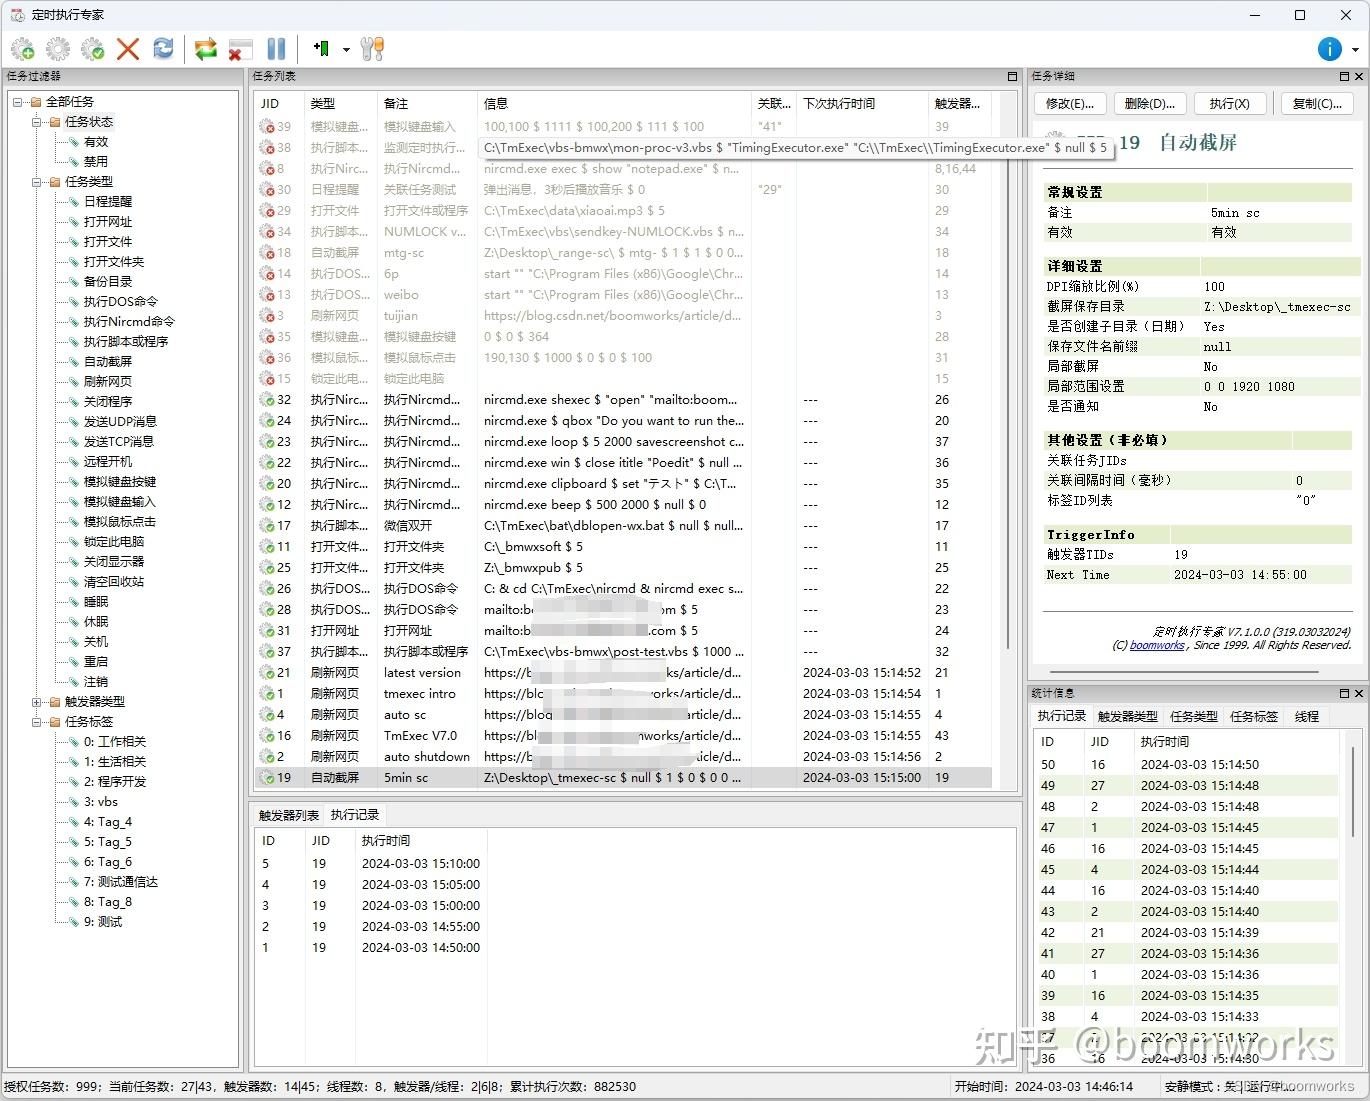Close the 任务详细 panel
The height and width of the screenshot is (1101, 1370).
point(1359,77)
